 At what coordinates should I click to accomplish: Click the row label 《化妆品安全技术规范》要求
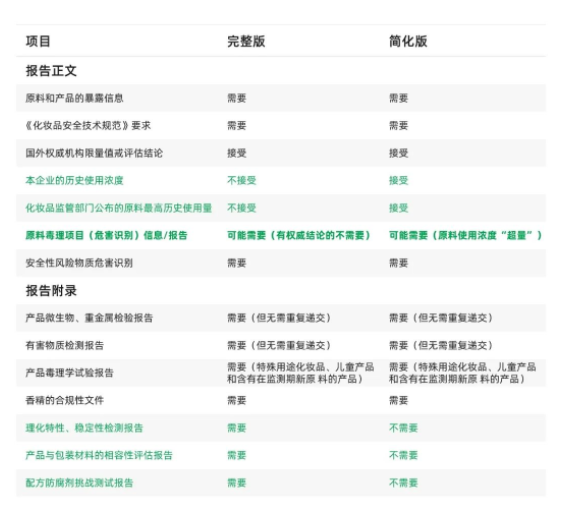click(x=88, y=126)
